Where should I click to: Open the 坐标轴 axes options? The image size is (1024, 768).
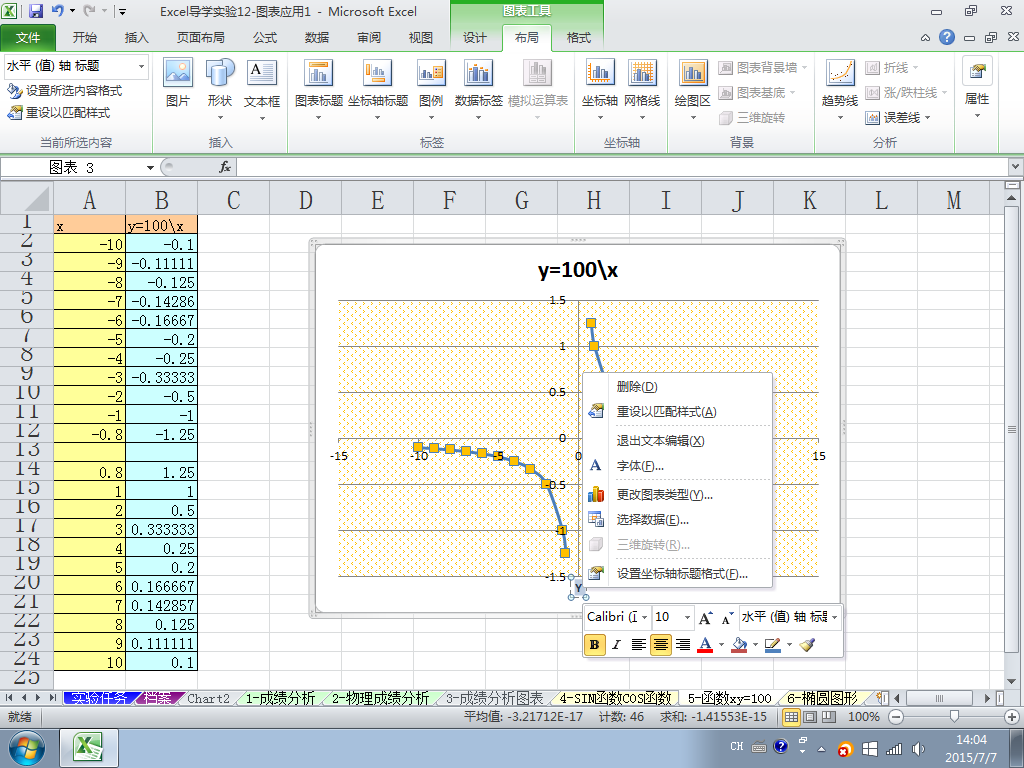coord(600,89)
